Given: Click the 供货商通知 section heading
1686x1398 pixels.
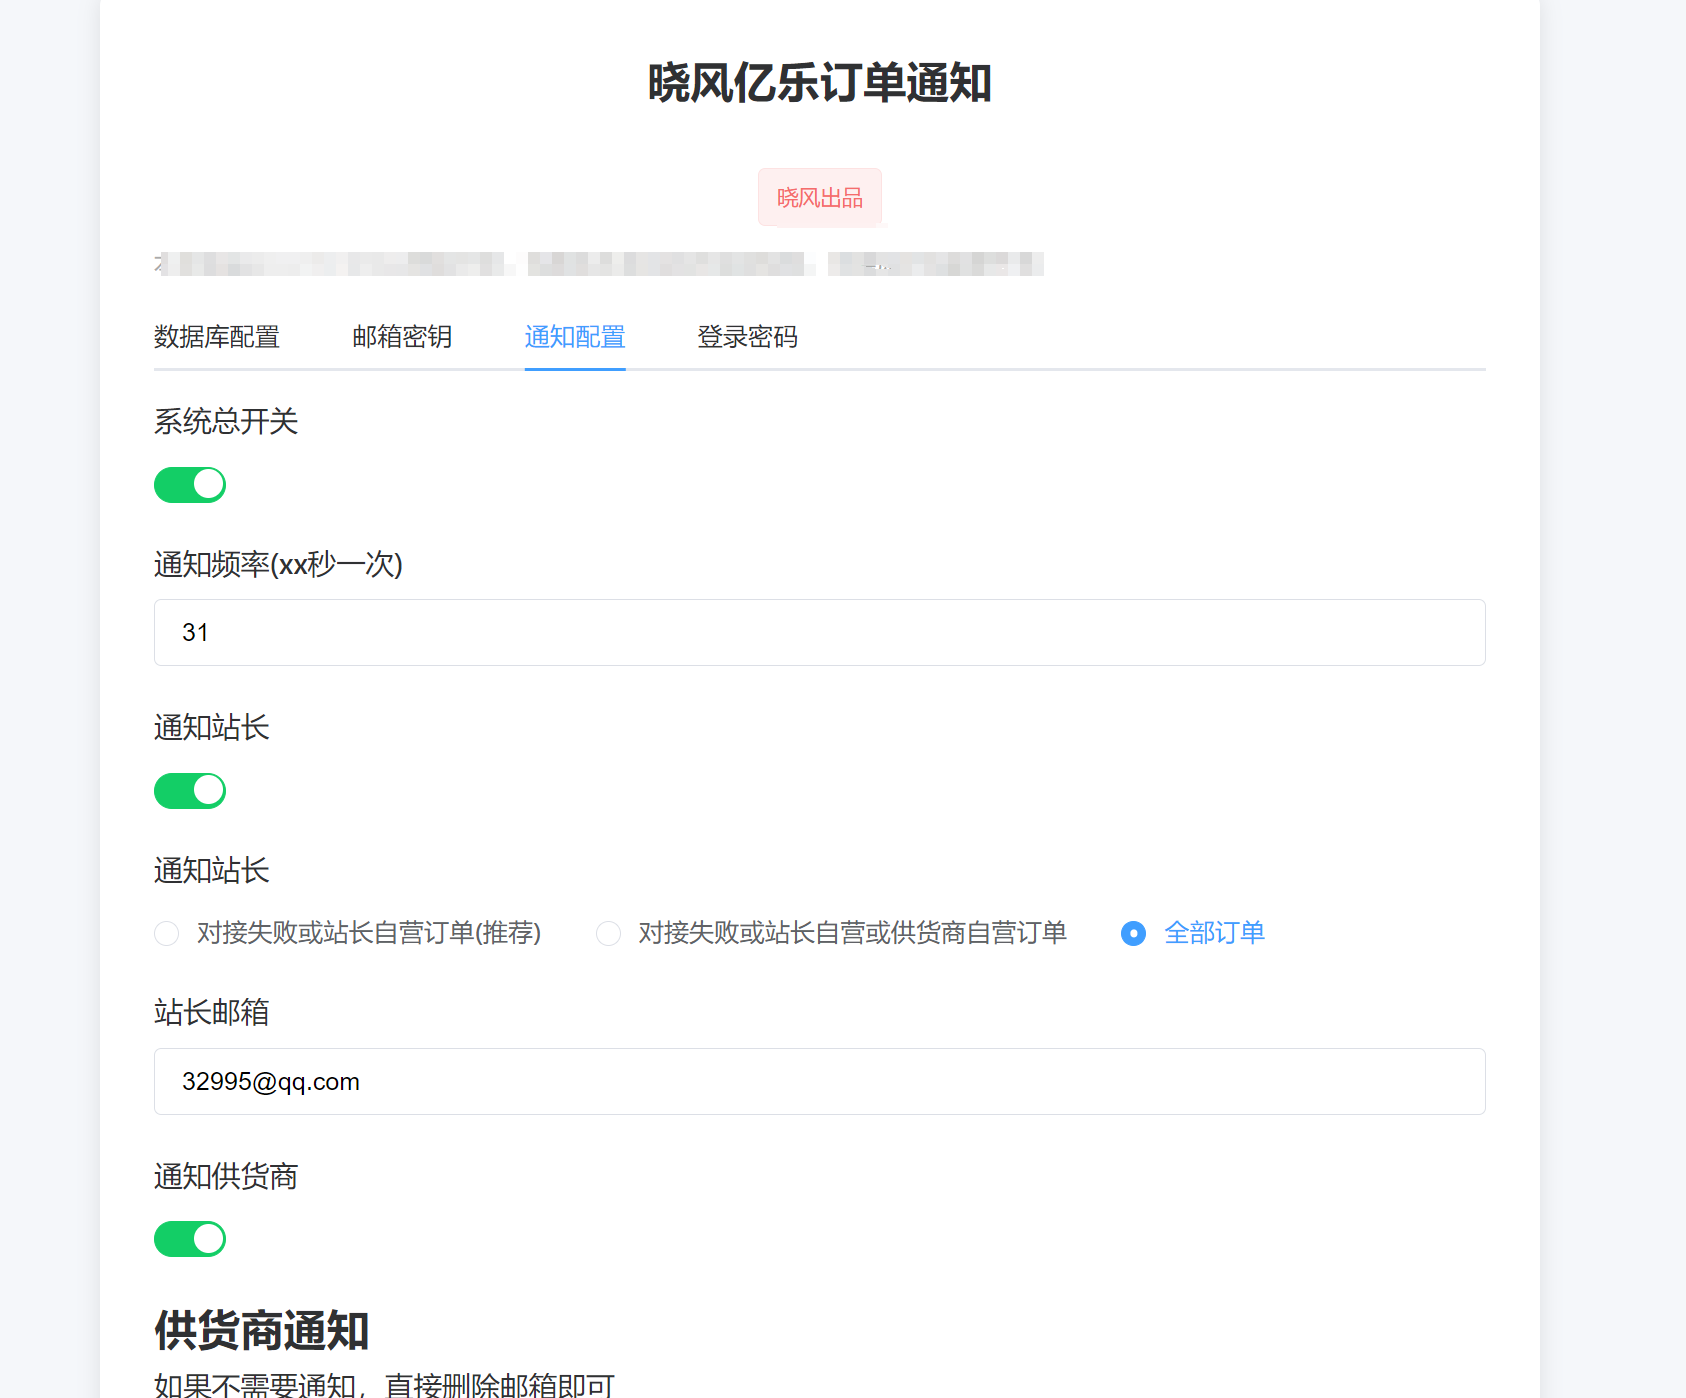Looking at the screenshot, I should (262, 1331).
